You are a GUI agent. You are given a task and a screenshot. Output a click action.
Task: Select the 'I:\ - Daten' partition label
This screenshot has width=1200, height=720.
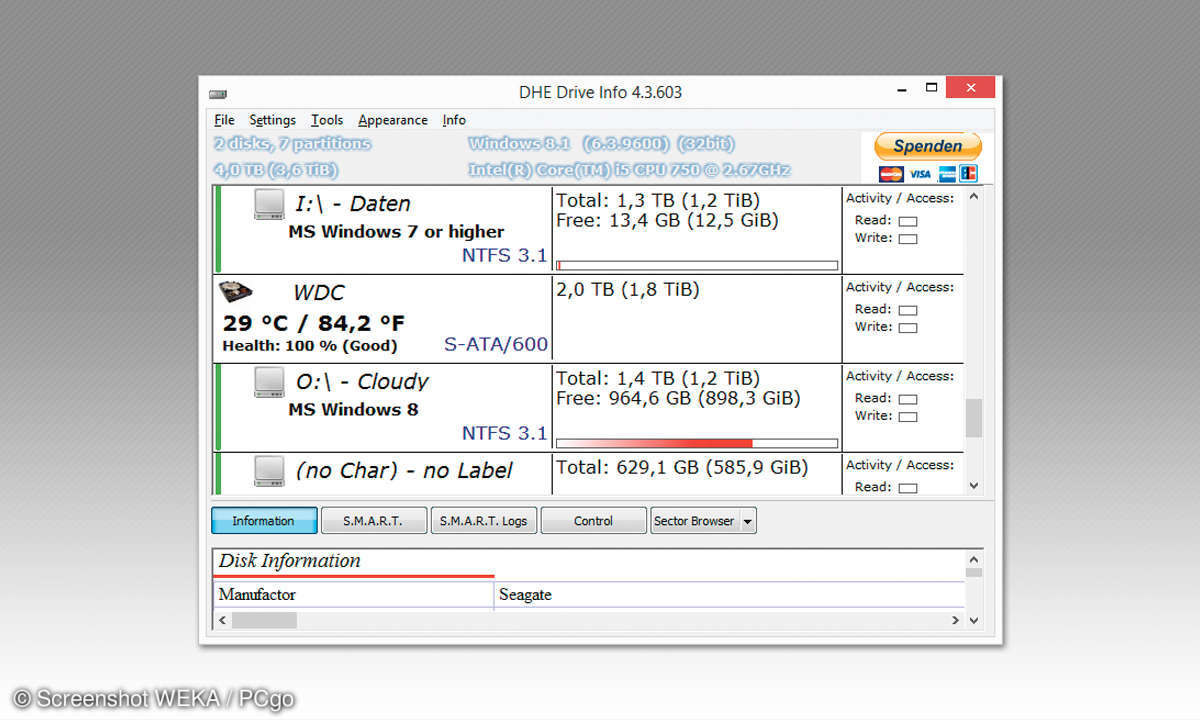pos(353,204)
